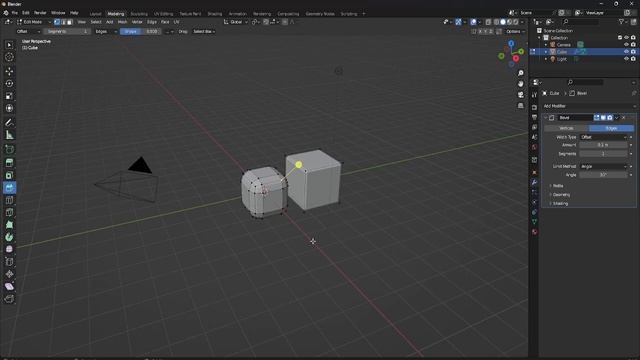This screenshot has width=640, height=360.
Task: Switch to the Layout workspace tab
Action: click(95, 14)
